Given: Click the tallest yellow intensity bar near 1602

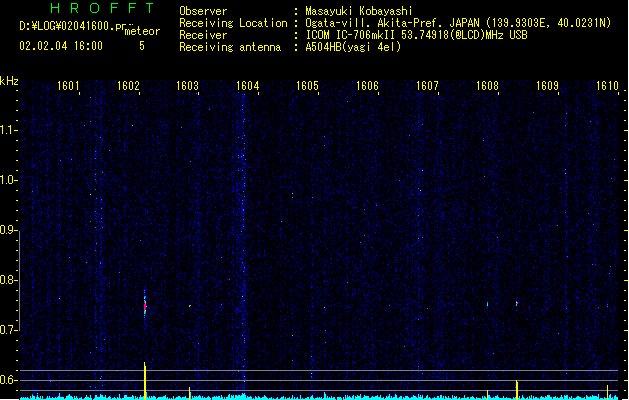Looking at the screenshot, I should pyautogui.click(x=145, y=381).
